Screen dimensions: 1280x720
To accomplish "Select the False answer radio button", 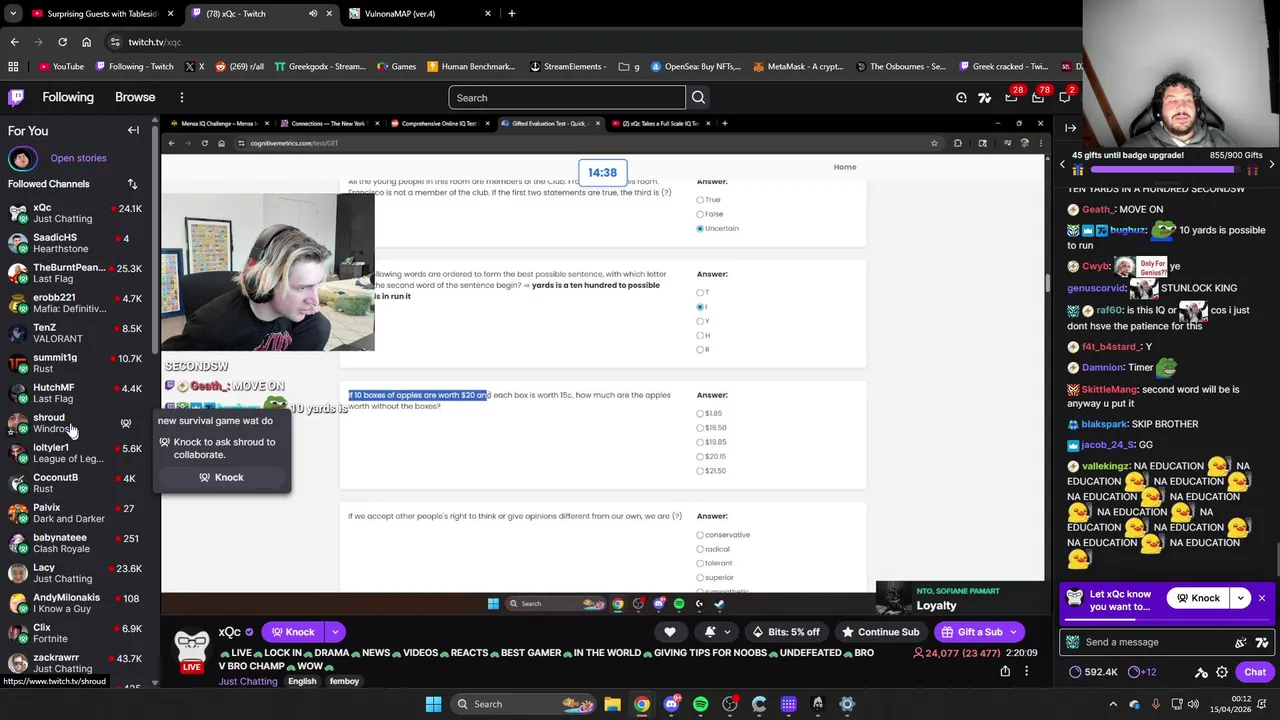I will 700,214.
